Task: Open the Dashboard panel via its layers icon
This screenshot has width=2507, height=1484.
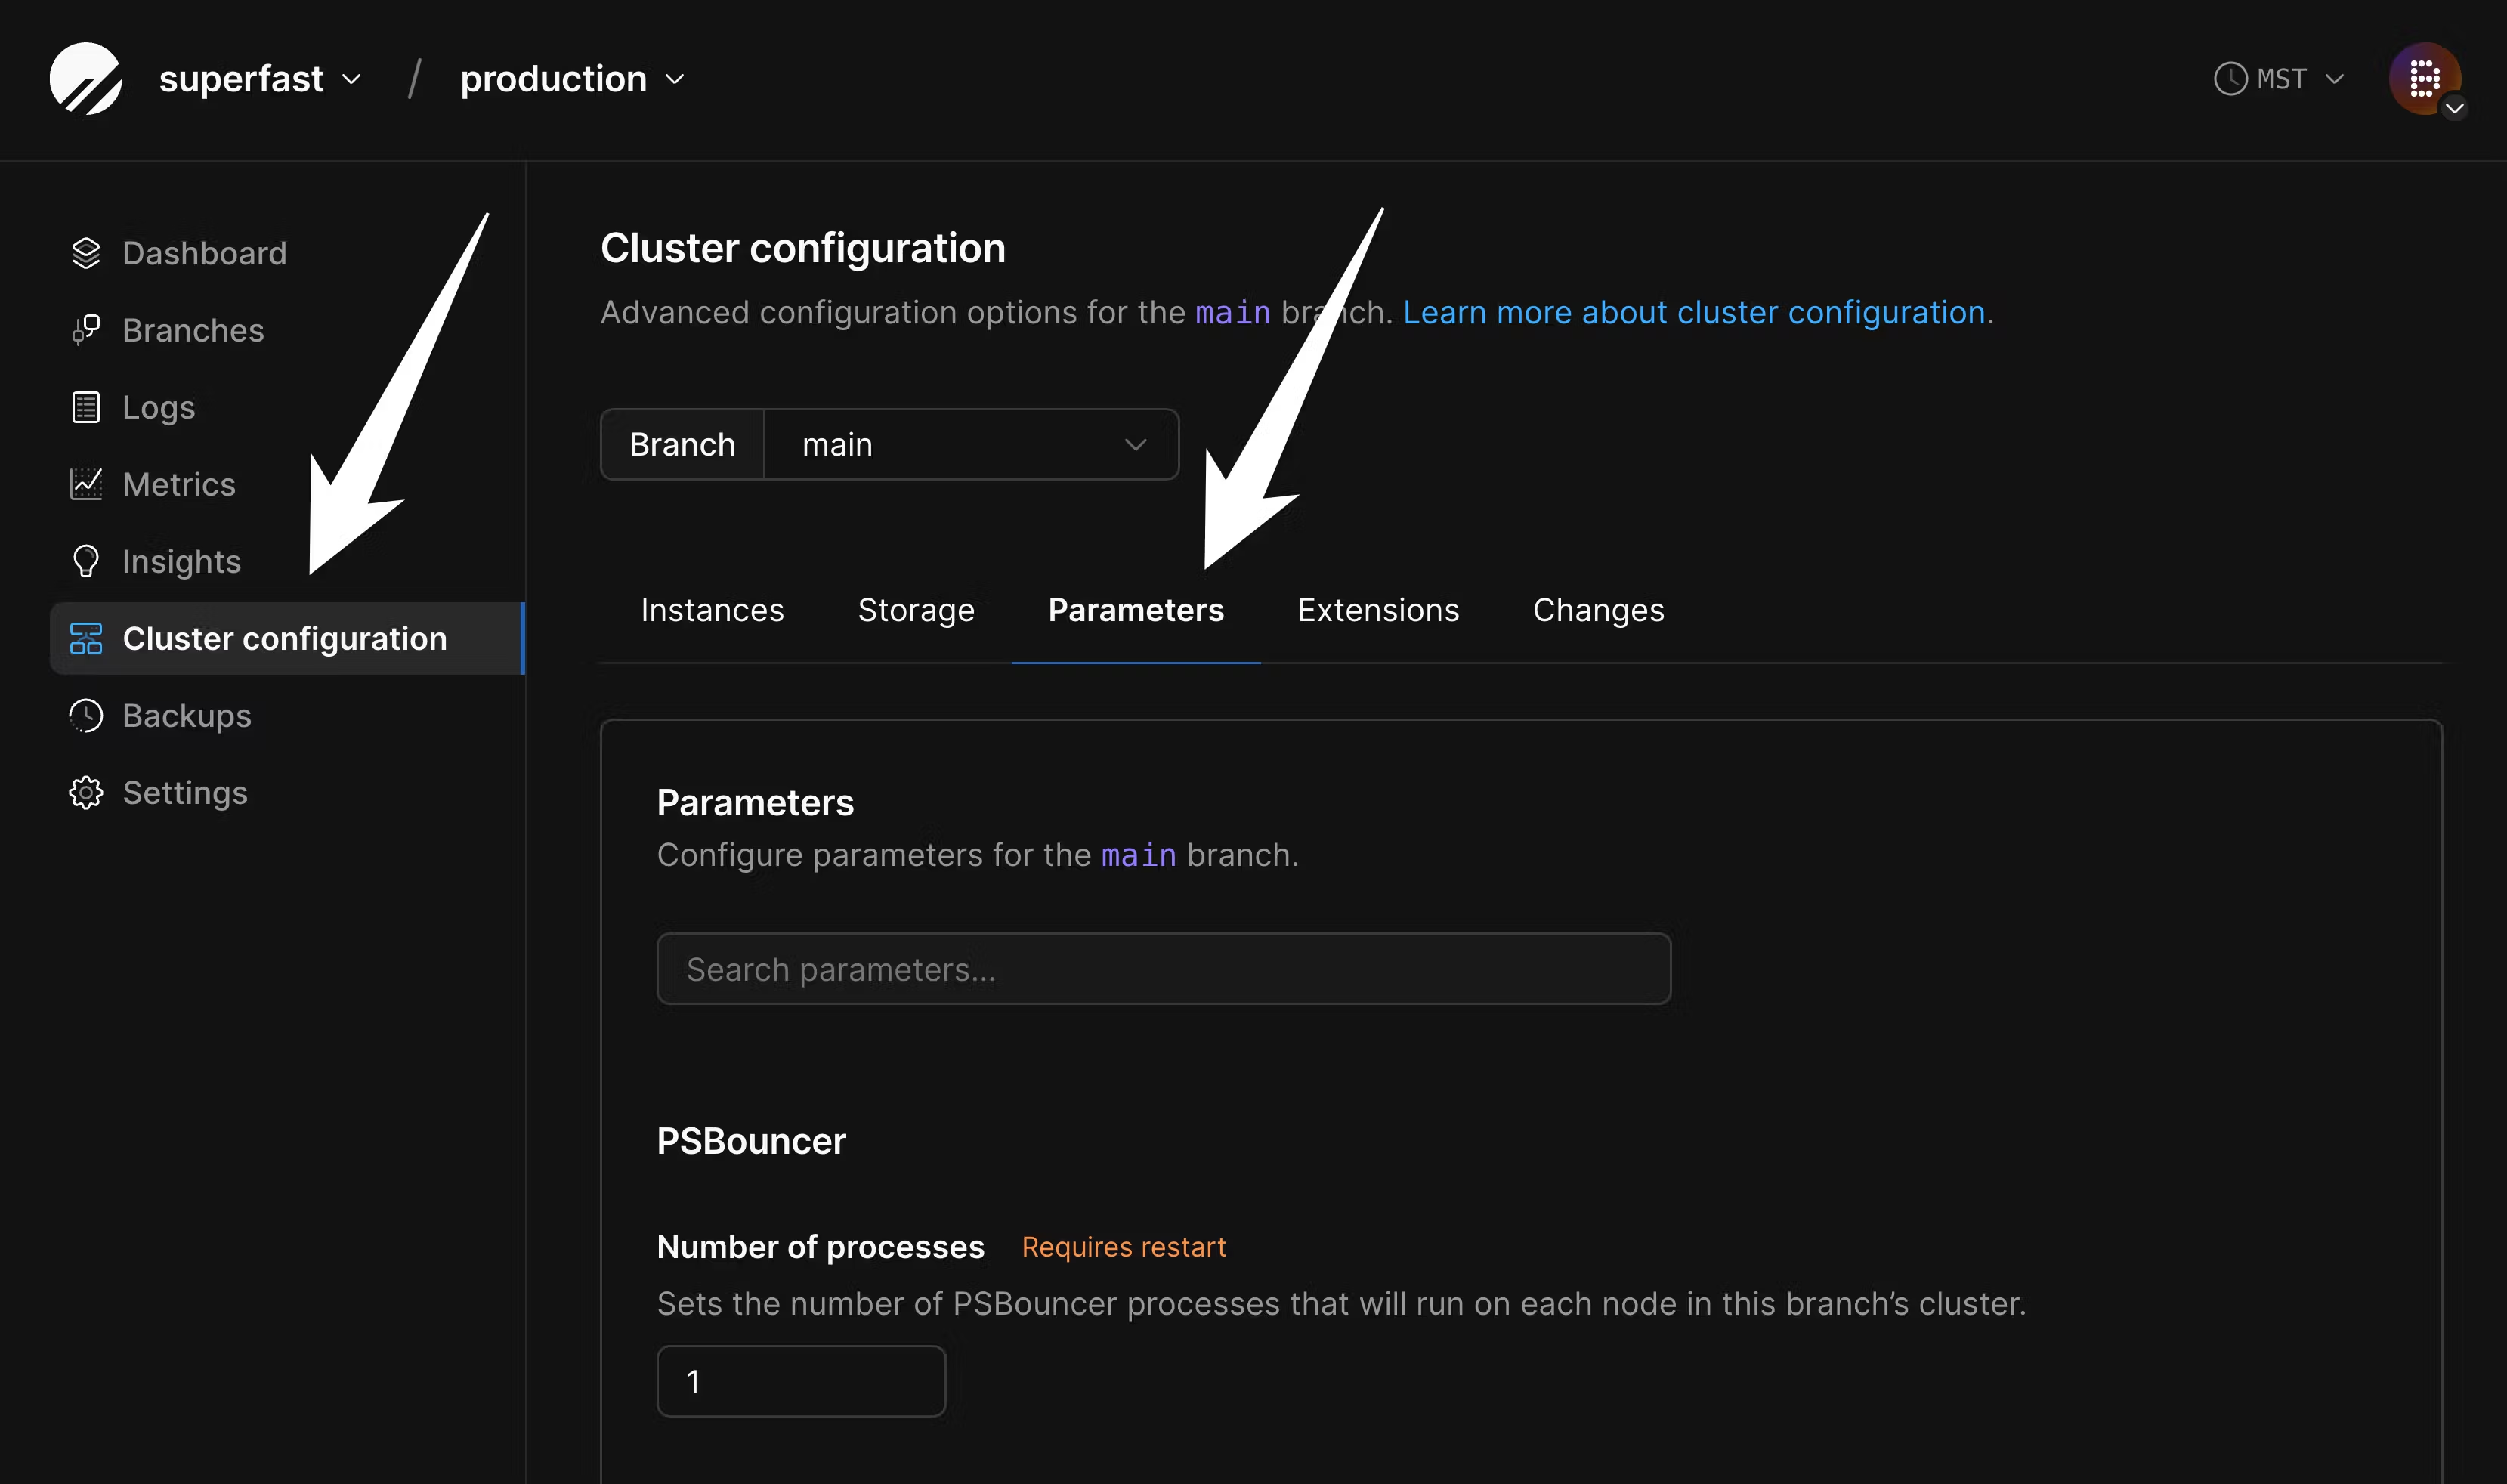Action: pos(86,252)
